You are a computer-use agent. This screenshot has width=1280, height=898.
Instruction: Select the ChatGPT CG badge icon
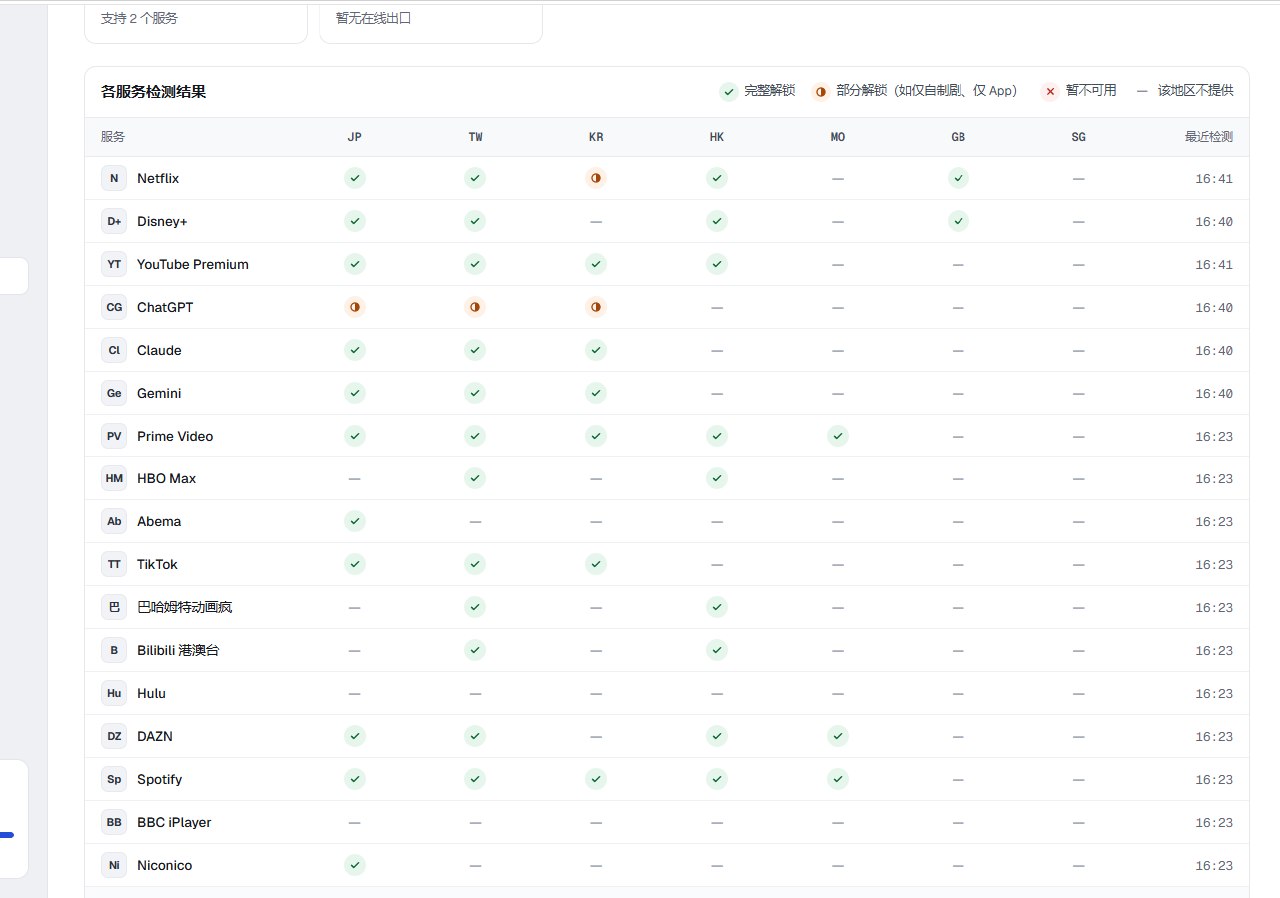(x=114, y=307)
